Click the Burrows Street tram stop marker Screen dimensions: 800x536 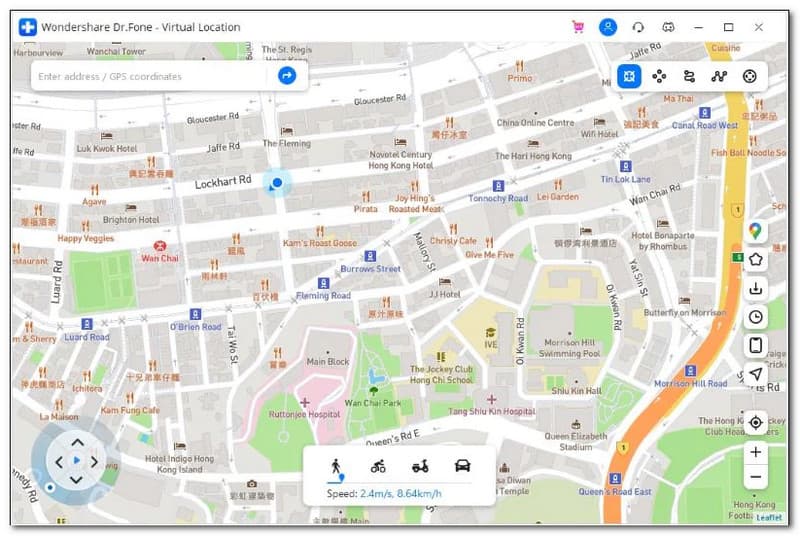point(370,256)
